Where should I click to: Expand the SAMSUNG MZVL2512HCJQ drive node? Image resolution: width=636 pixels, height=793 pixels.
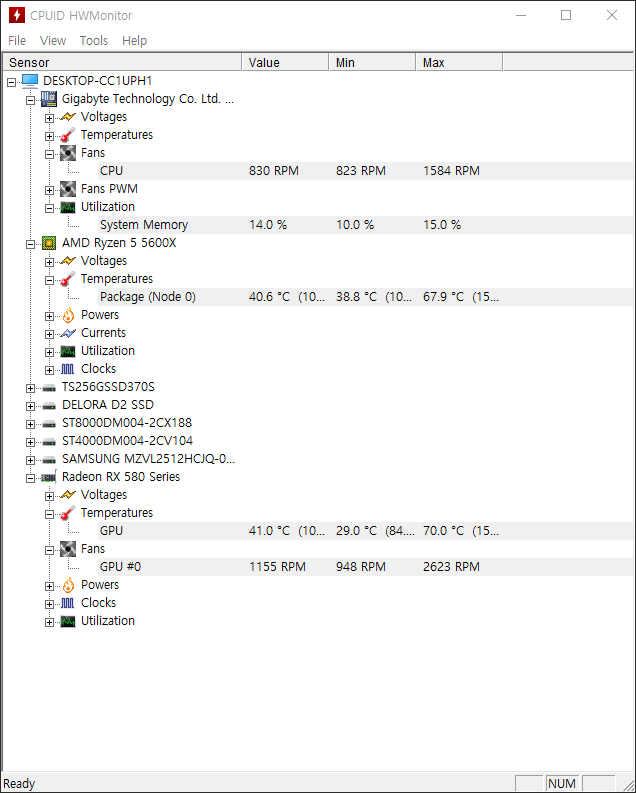30,460
